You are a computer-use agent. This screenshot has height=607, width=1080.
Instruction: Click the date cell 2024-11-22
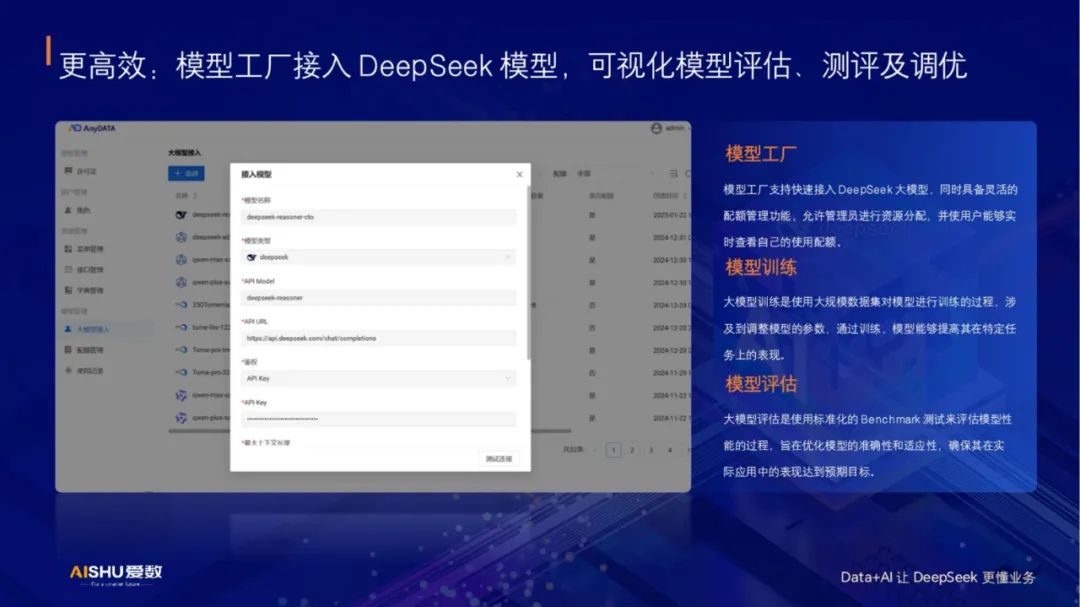(x=671, y=418)
